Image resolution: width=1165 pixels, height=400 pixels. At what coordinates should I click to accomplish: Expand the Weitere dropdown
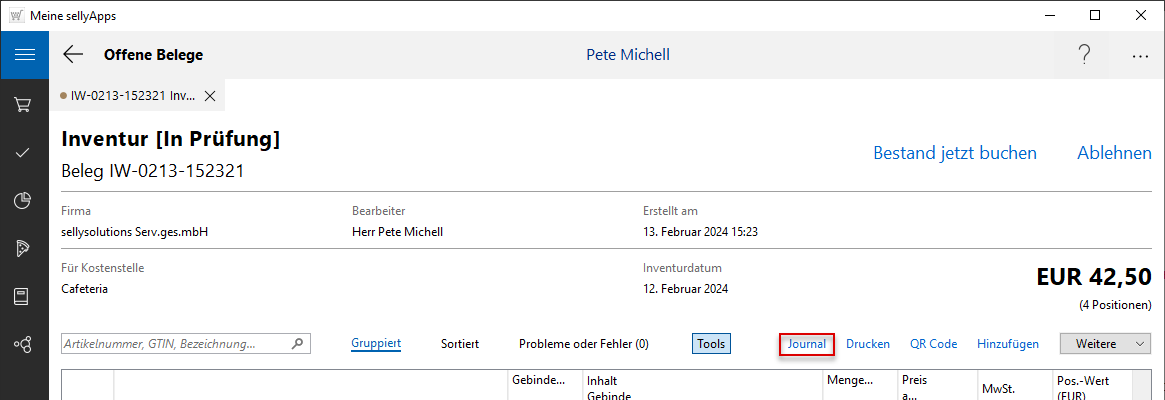1106,344
